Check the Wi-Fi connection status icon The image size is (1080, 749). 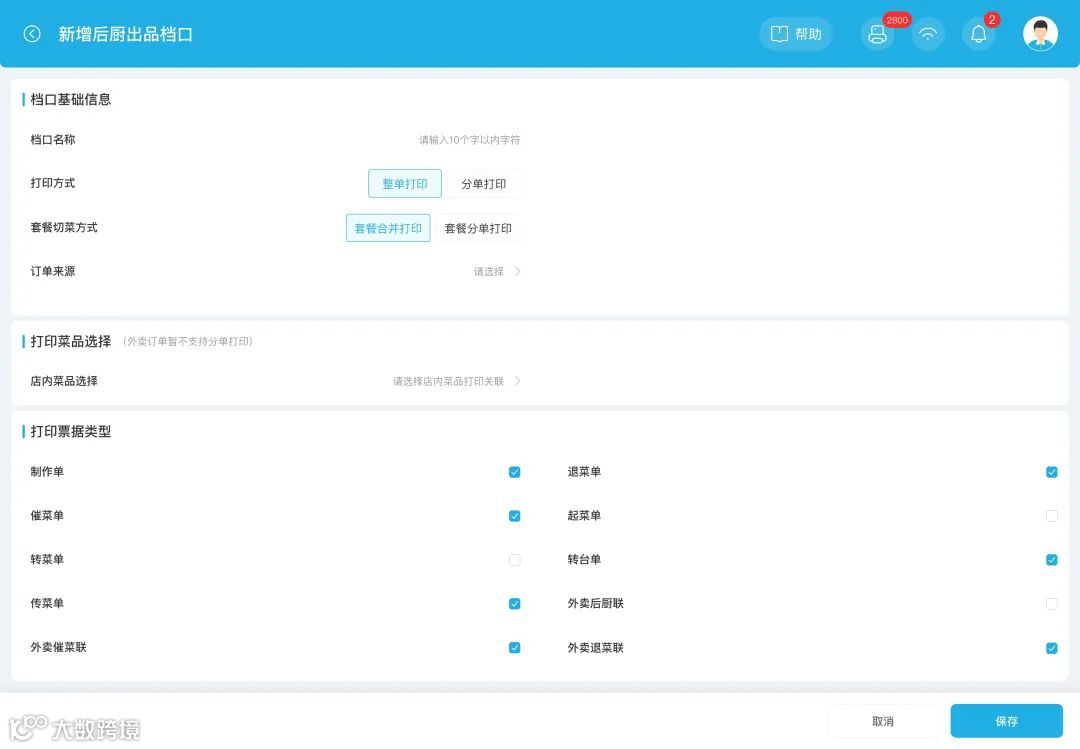928,34
